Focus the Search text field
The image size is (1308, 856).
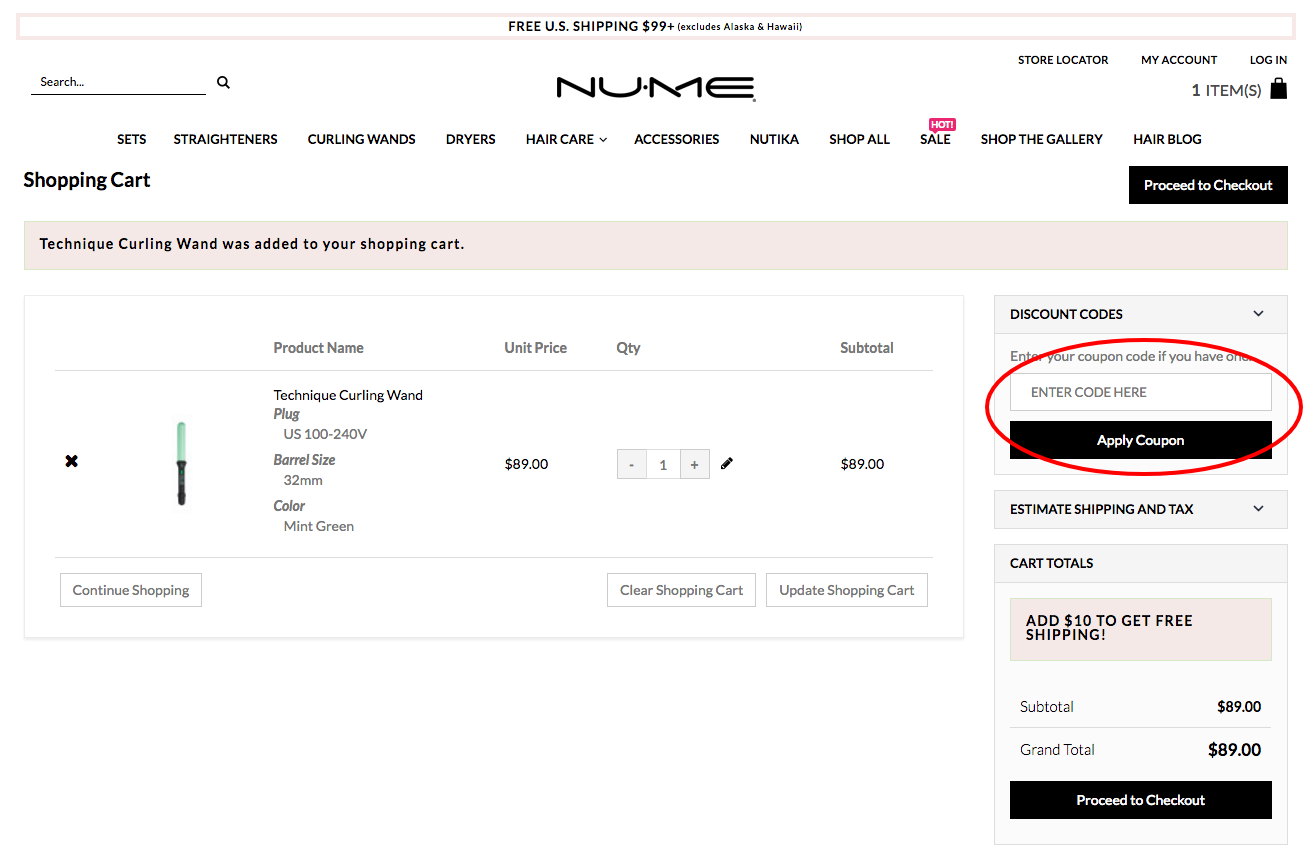118,82
